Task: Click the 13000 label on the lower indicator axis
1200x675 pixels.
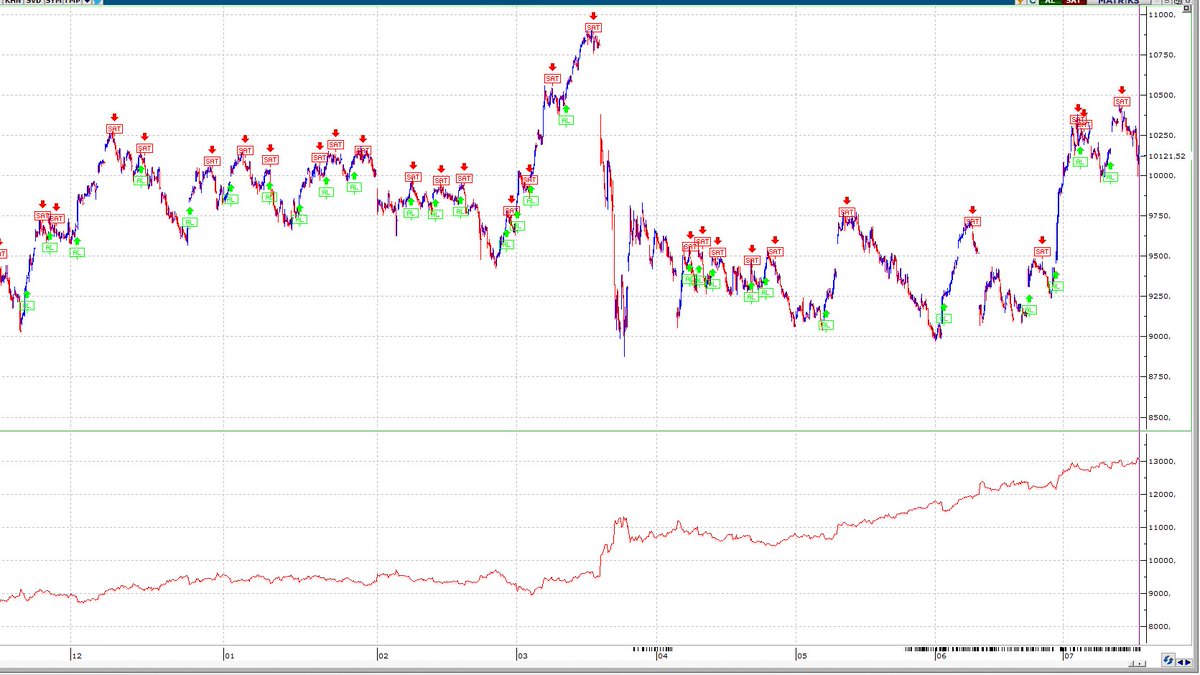Action: 1163,462
